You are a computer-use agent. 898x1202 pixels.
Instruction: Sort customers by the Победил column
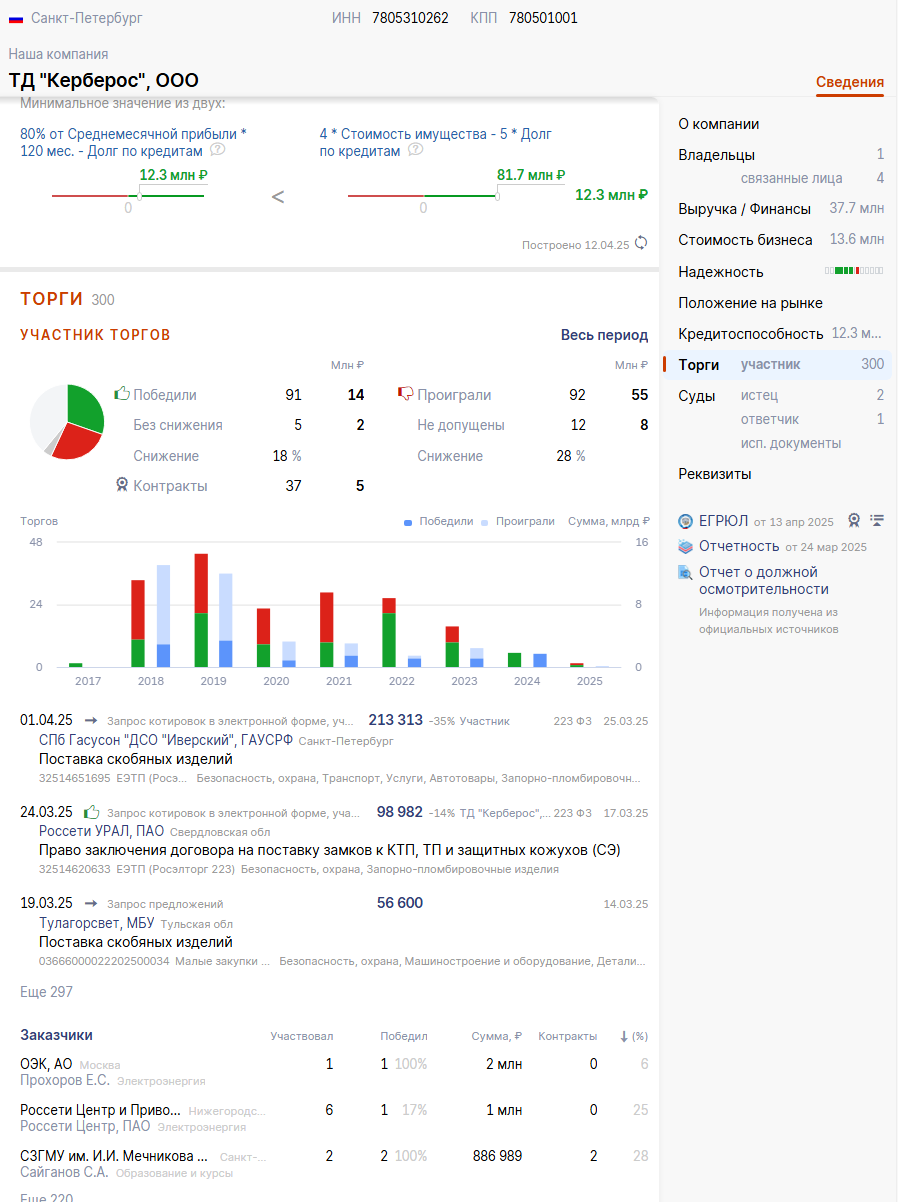click(x=404, y=1036)
